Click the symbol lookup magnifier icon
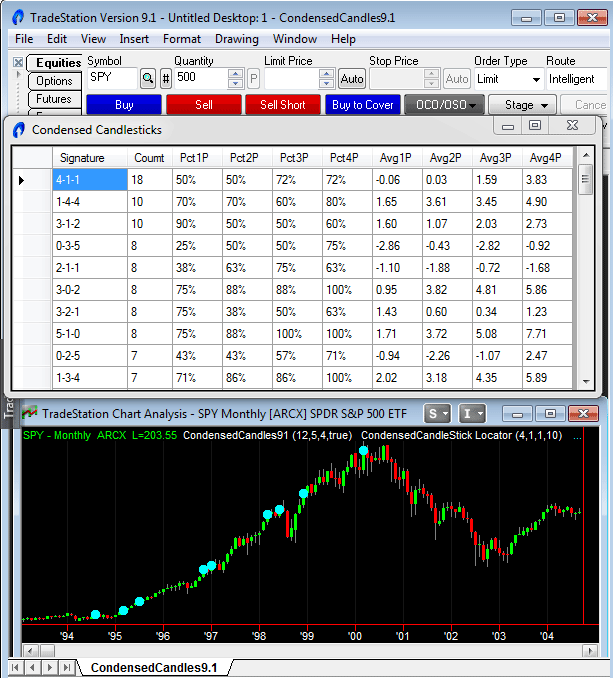613x678 pixels. (x=148, y=79)
